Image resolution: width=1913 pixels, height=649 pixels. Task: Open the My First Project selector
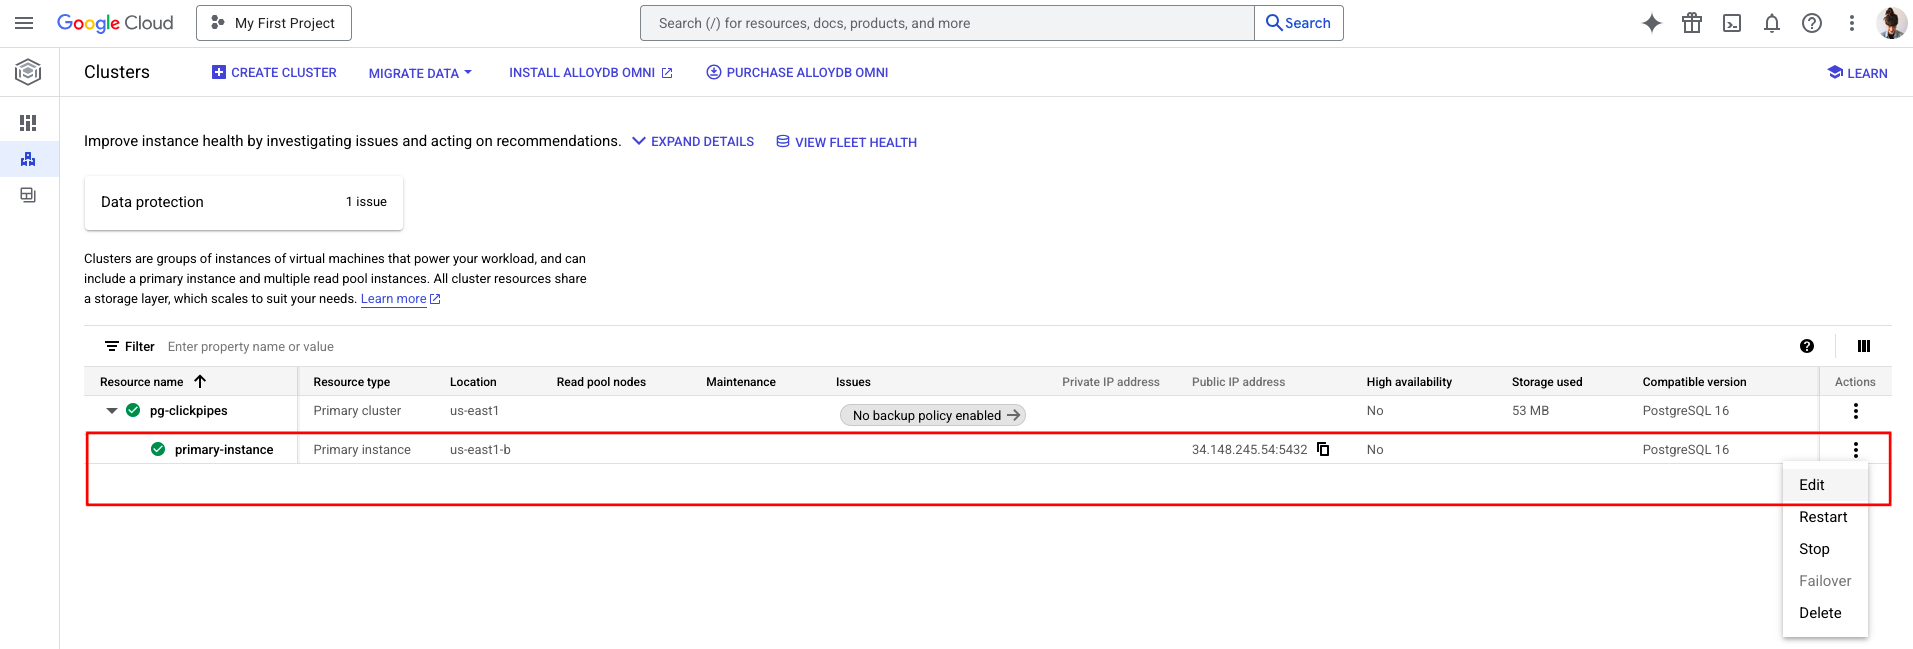click(x=274, y=23)
